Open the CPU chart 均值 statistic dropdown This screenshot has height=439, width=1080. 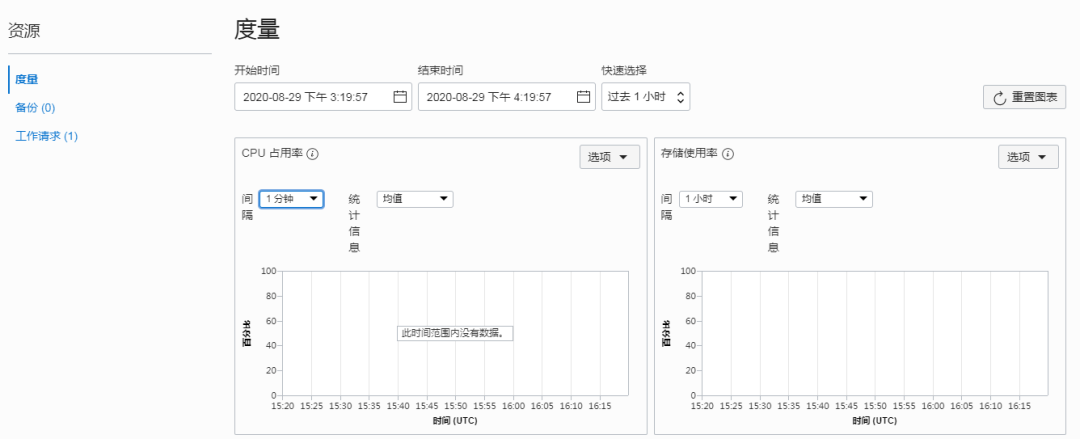click(x=415, y=198)
